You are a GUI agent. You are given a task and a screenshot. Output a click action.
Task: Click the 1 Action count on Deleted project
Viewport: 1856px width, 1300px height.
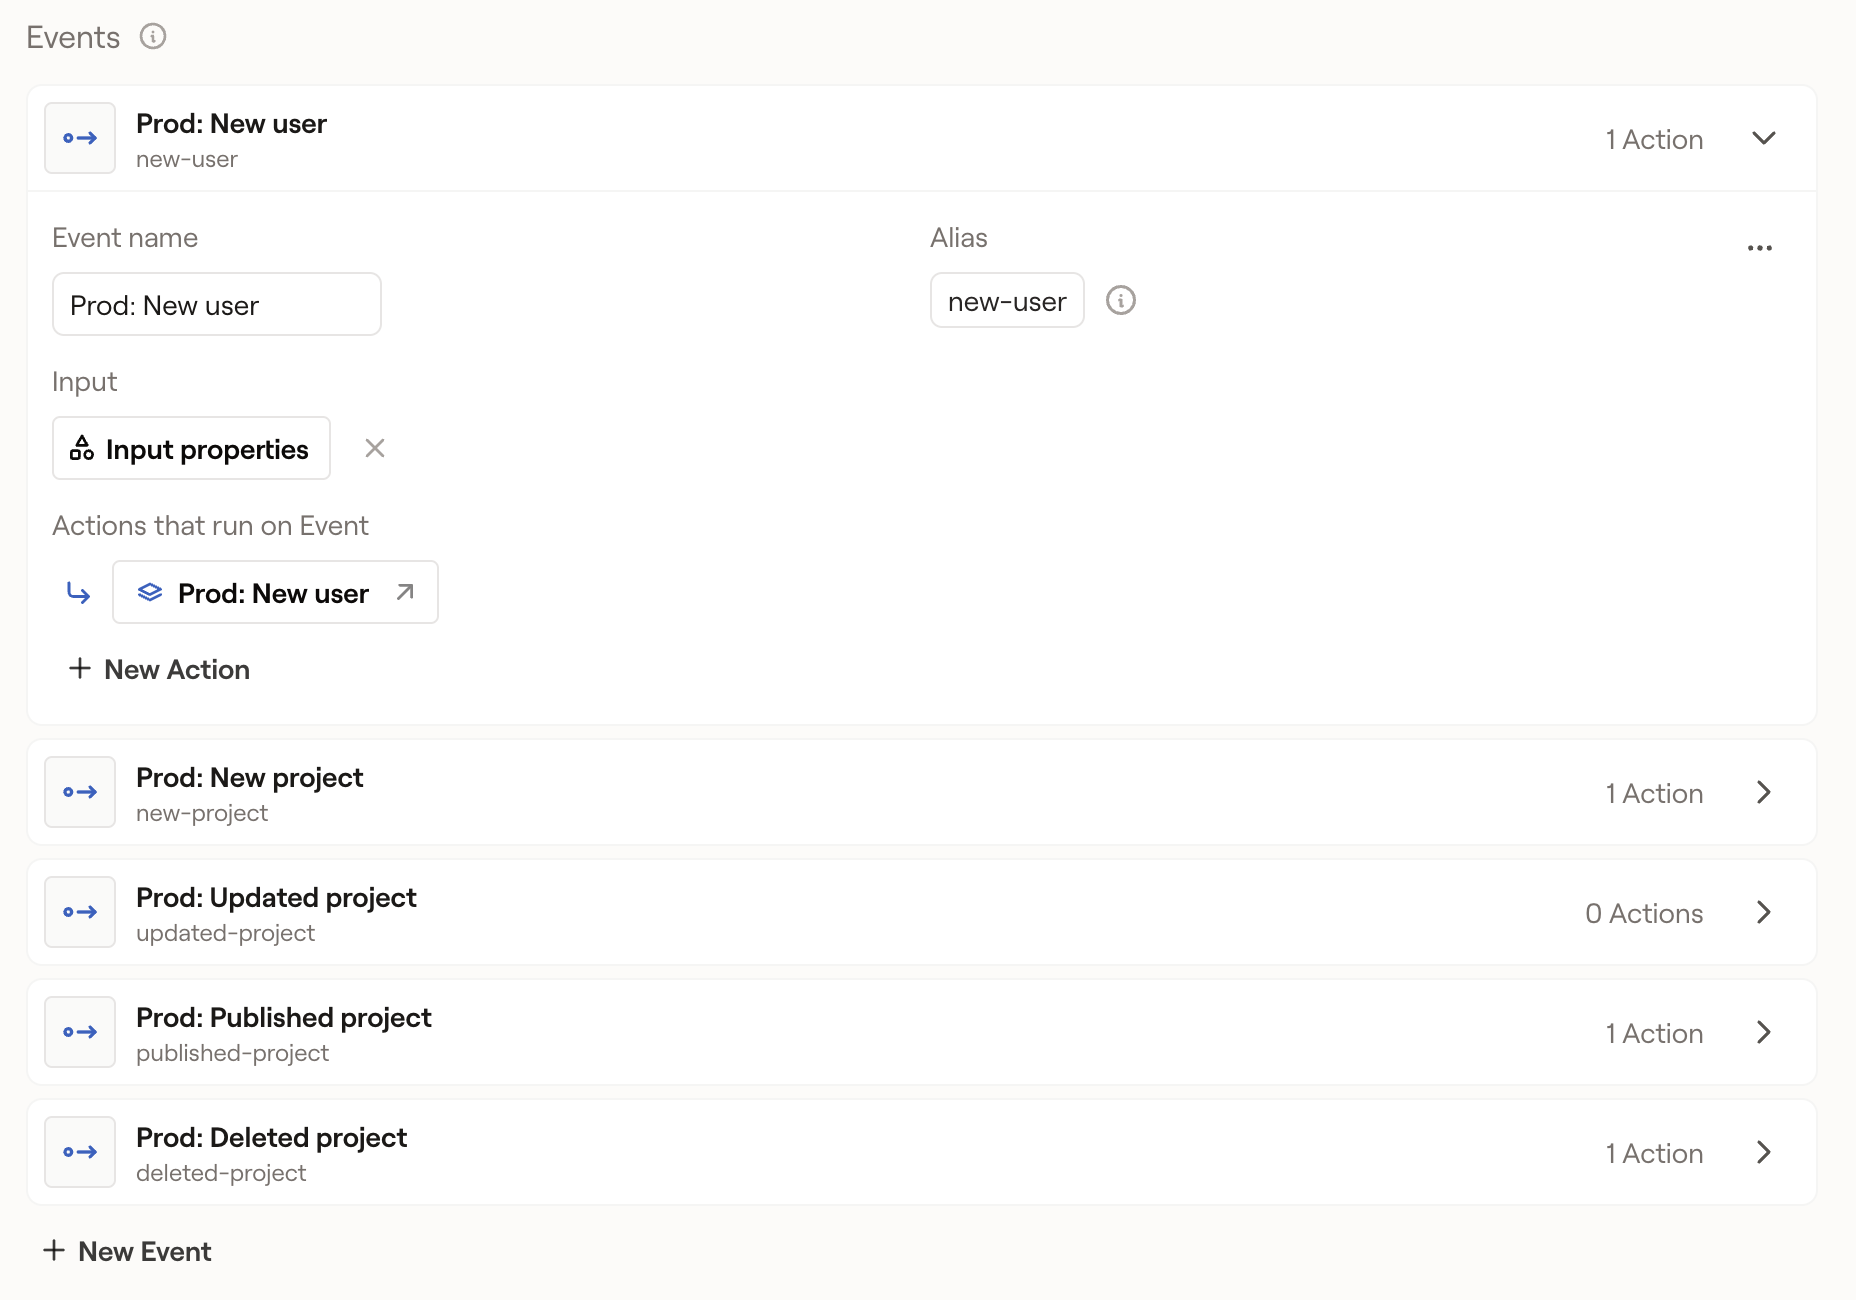(x=1654, y=1153)
